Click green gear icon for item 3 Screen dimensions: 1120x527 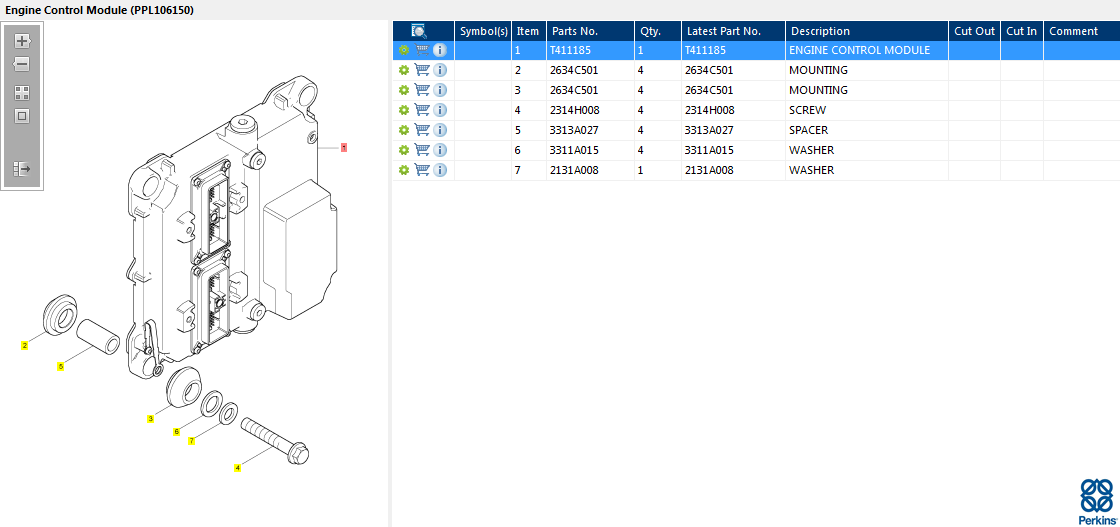click(x=404, y=90)
